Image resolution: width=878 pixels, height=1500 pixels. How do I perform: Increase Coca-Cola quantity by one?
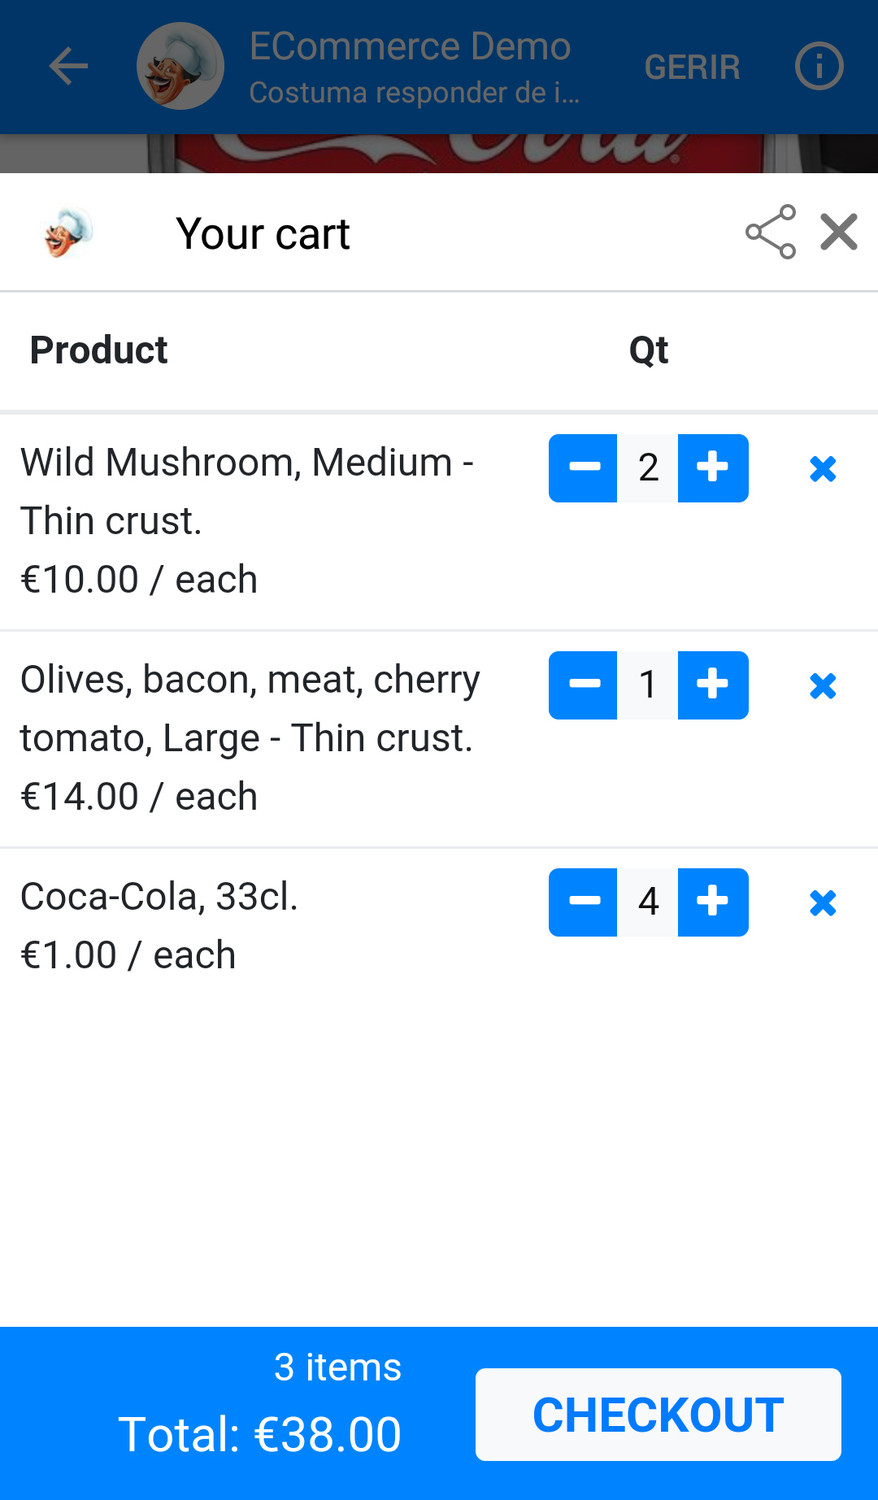tap(713, 902)
